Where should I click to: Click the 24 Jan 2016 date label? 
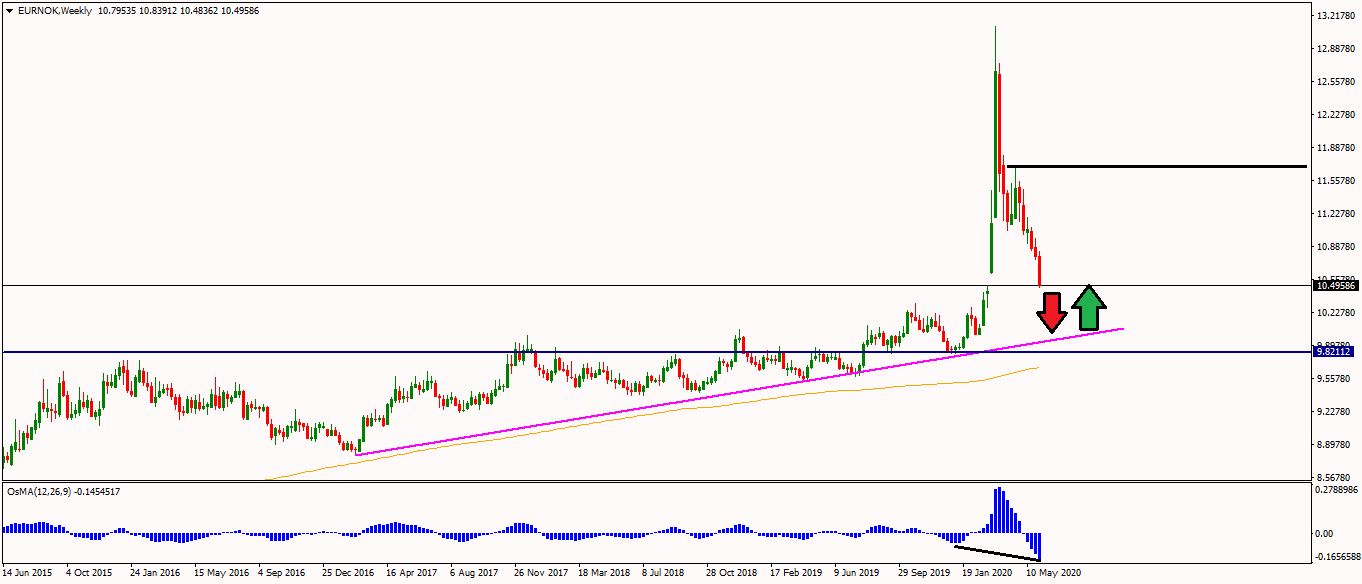click(155, 574)
